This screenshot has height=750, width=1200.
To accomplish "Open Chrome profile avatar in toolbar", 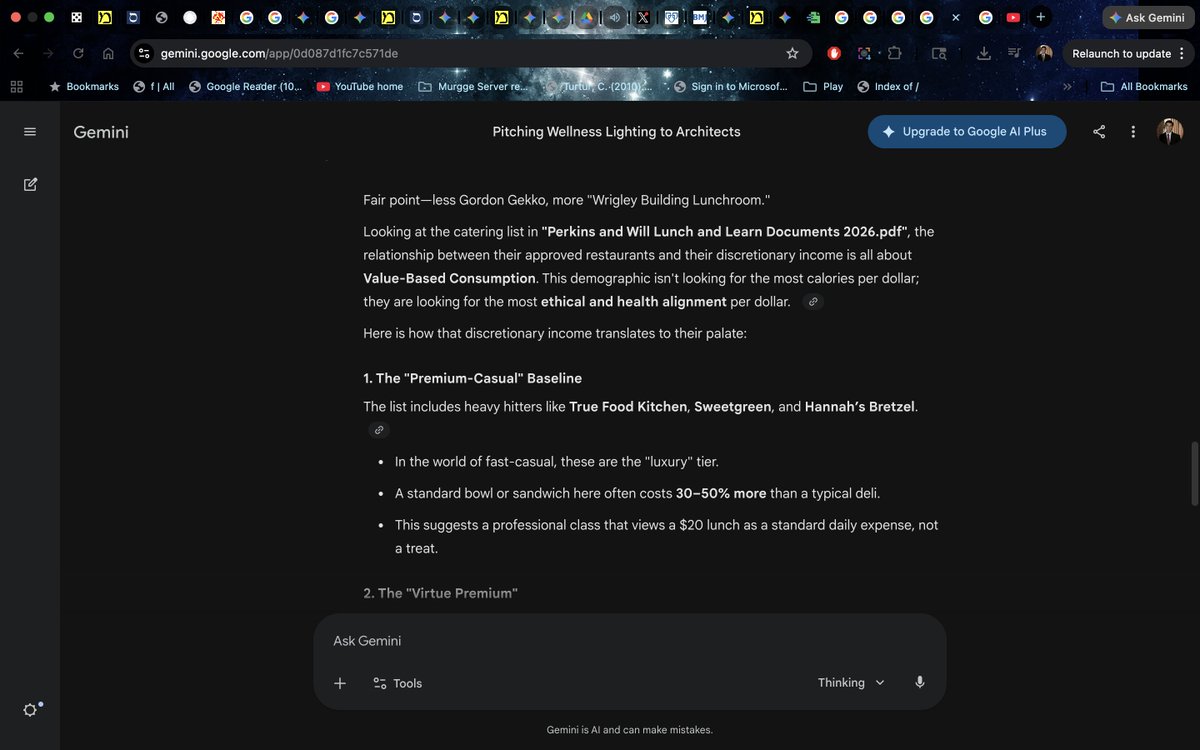I will click(x=1044, y=53).
